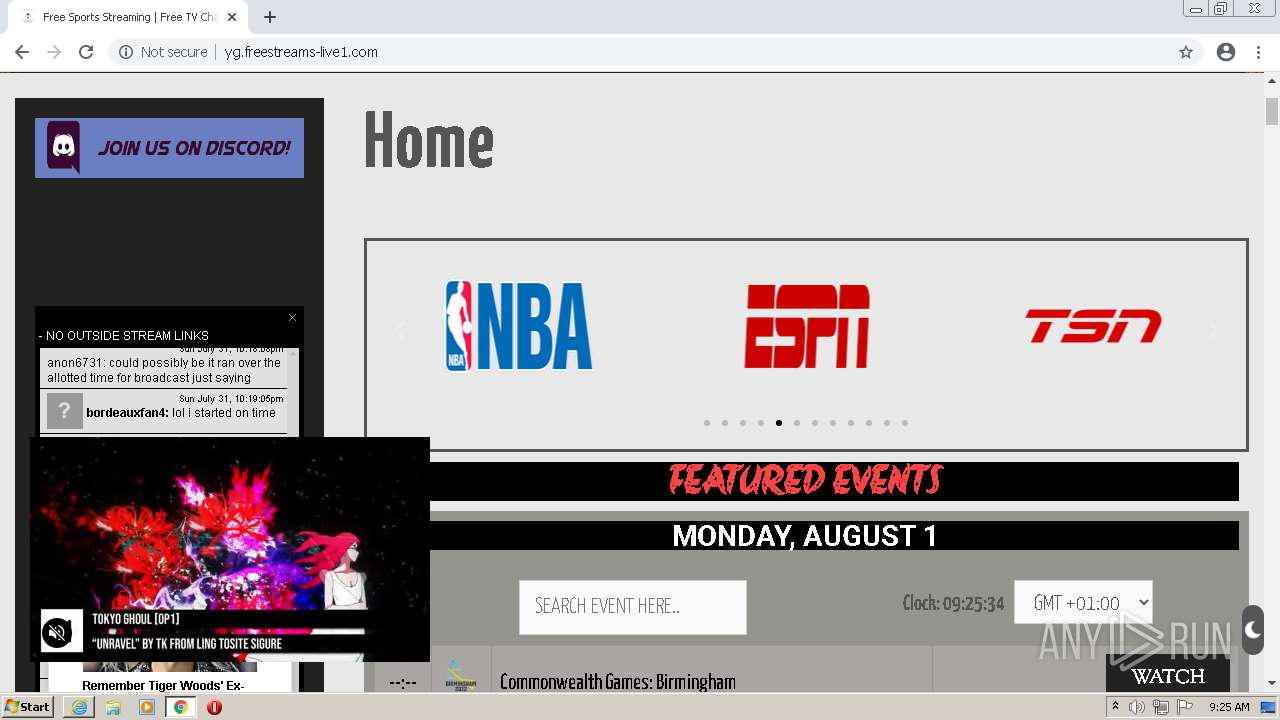Open network tray icon

[x=1160, y=707]
